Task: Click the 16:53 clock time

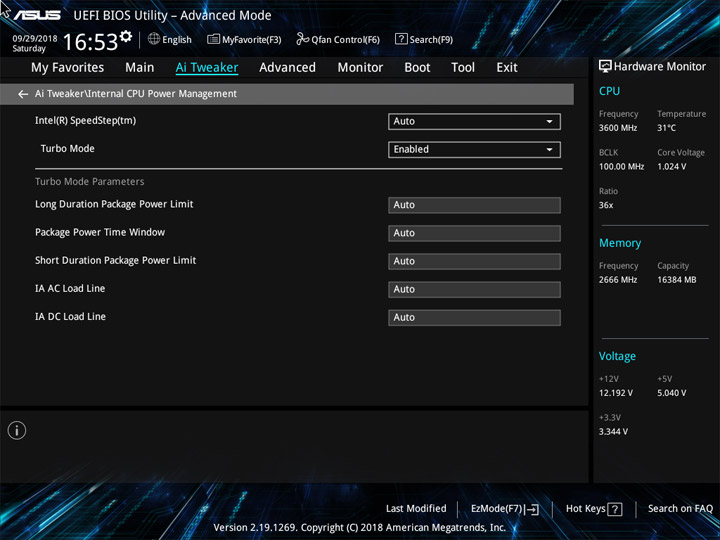Action: click(x=90, y=42)
